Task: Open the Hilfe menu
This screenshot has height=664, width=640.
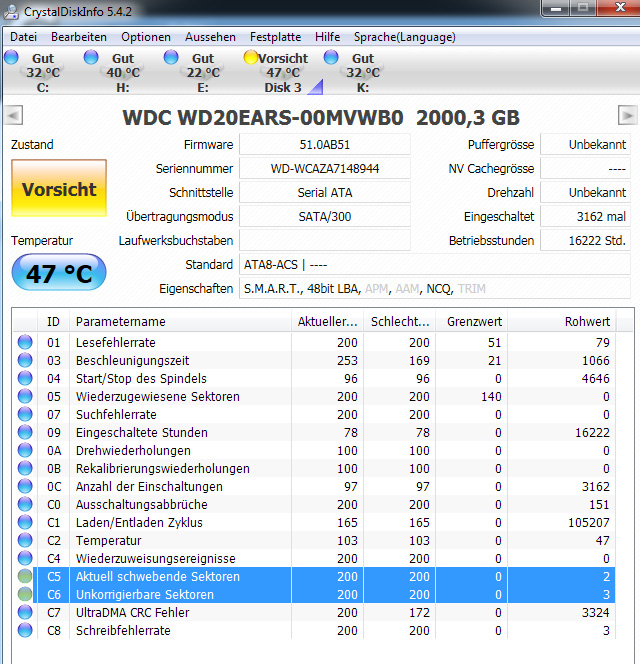Action: (x=327, y=37)
